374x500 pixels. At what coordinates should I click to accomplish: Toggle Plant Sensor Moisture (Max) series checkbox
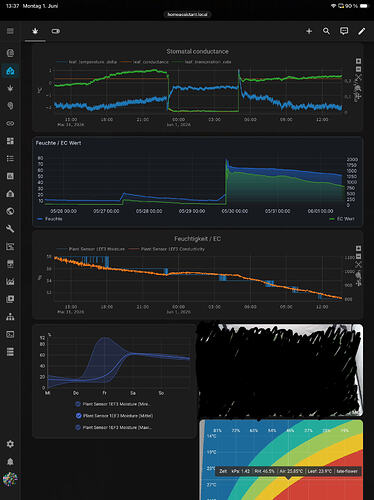pyautogui.click(x=78, y=427)
